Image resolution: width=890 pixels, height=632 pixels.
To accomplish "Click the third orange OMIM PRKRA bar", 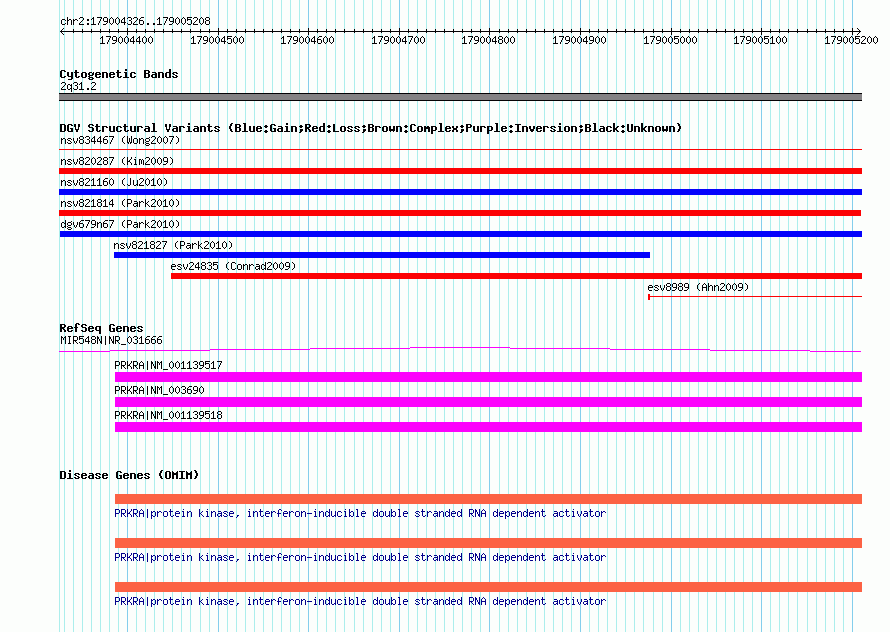I will [x=488, y=587].
